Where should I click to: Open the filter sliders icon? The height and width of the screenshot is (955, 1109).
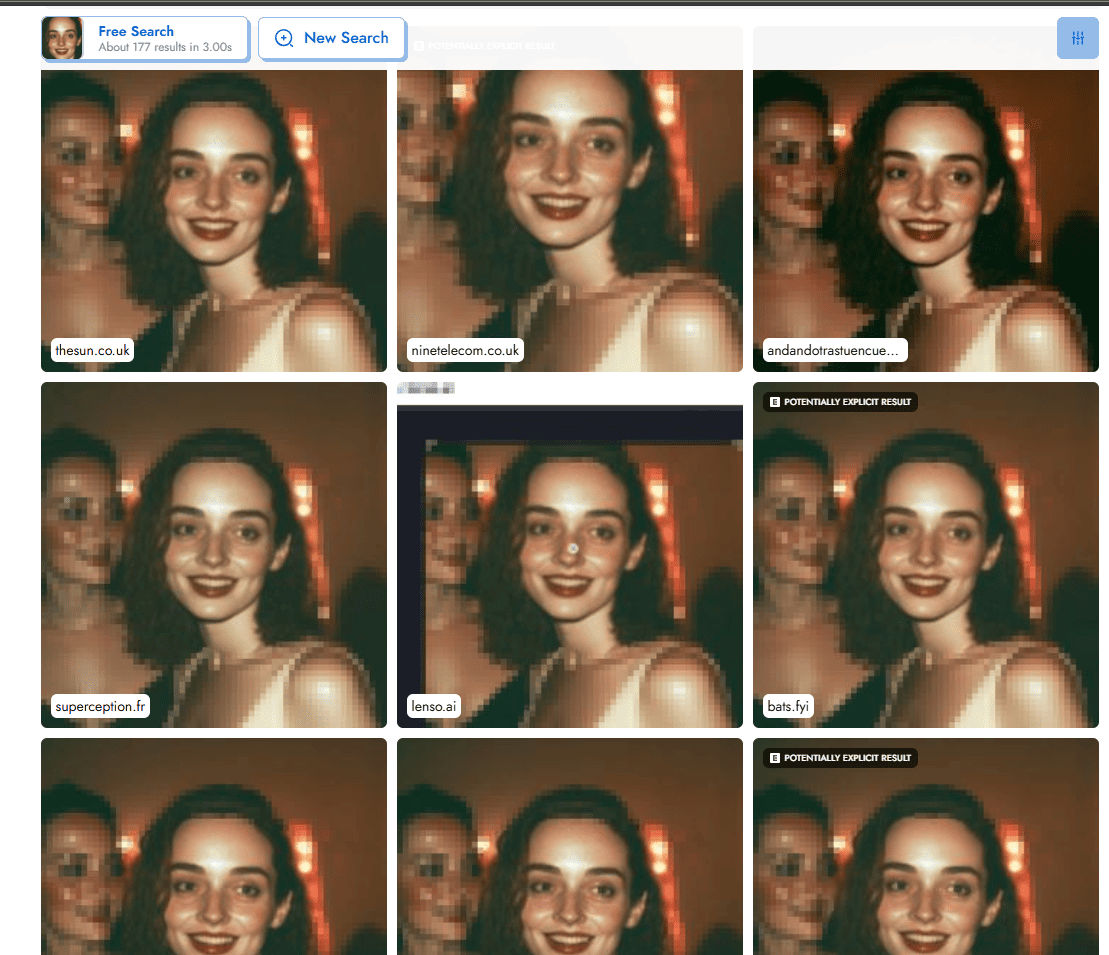click(1077, 38)
